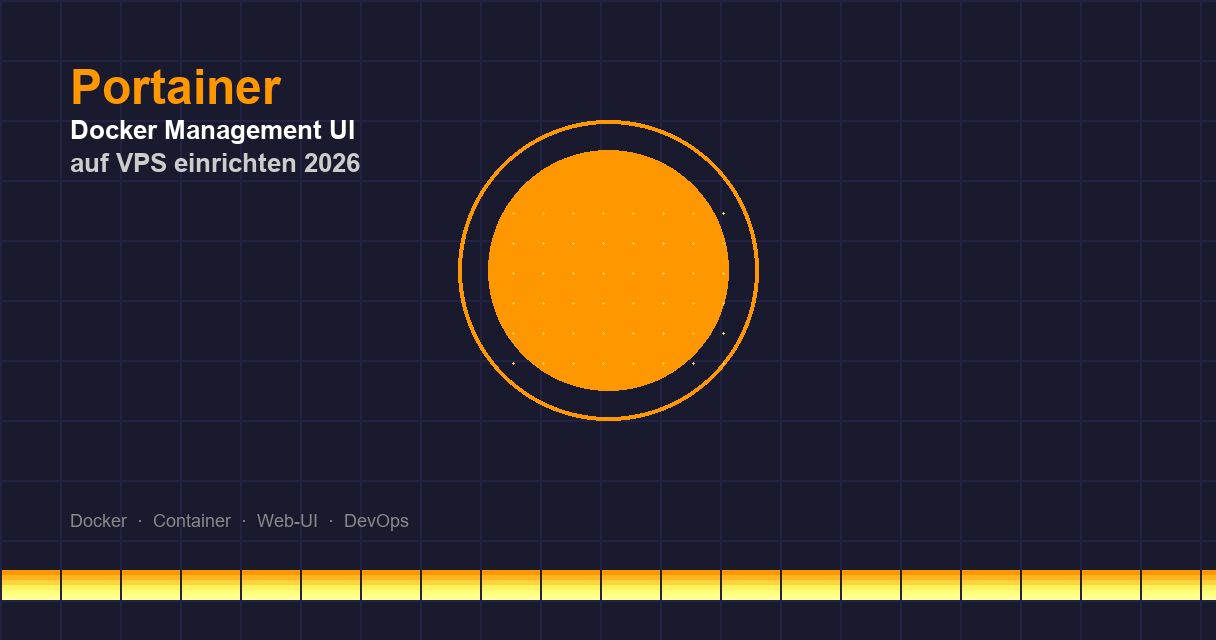
Task: Select the "Docker Management UI" subtitle
Action: 213,131
